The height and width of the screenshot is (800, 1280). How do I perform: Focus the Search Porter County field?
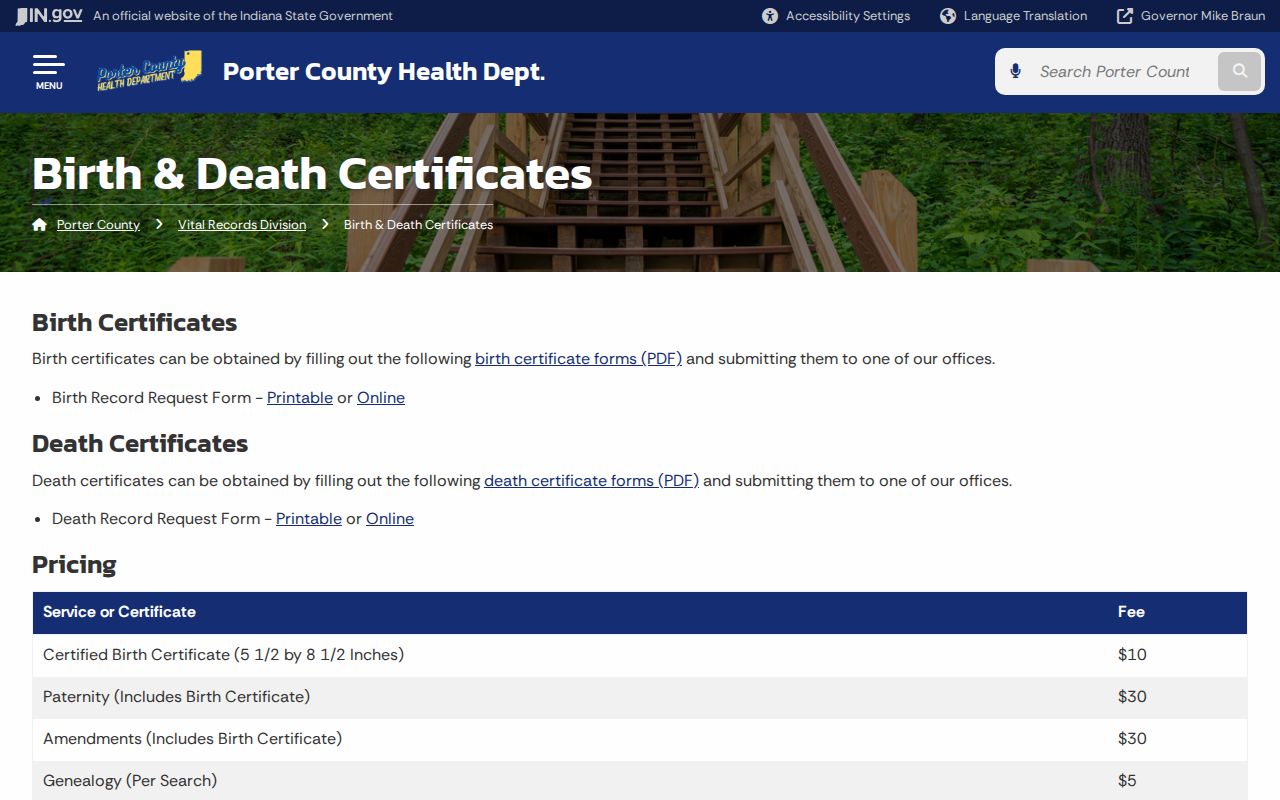pos(1115,72)
